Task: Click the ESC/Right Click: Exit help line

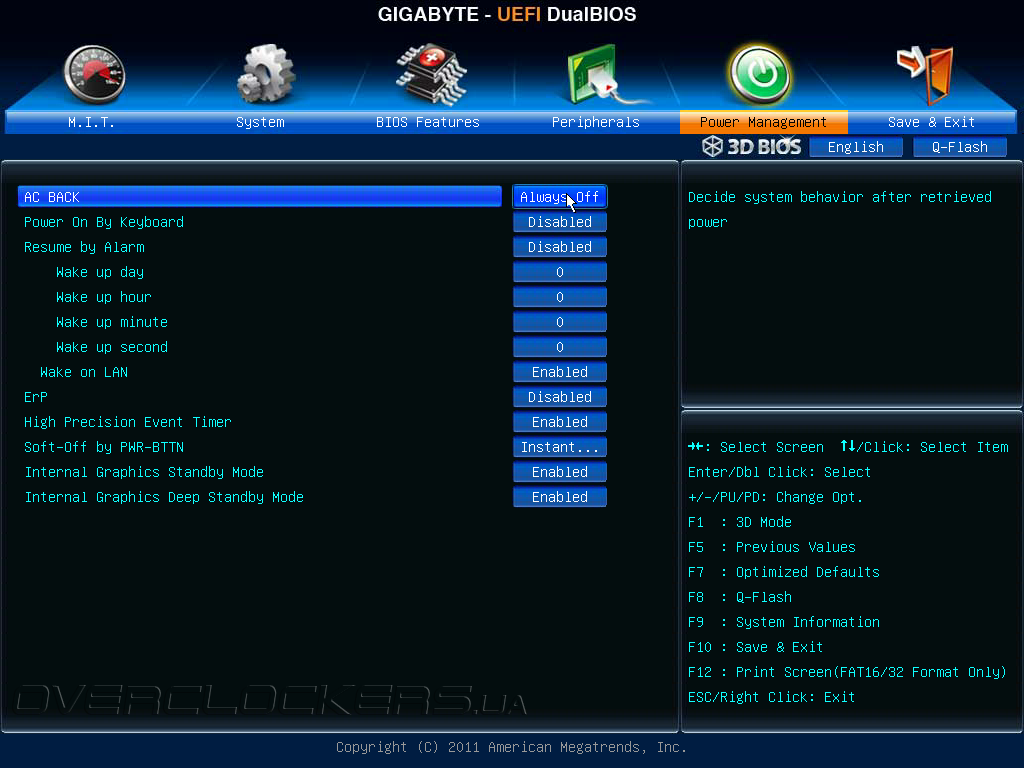Action: coord(771,697)
